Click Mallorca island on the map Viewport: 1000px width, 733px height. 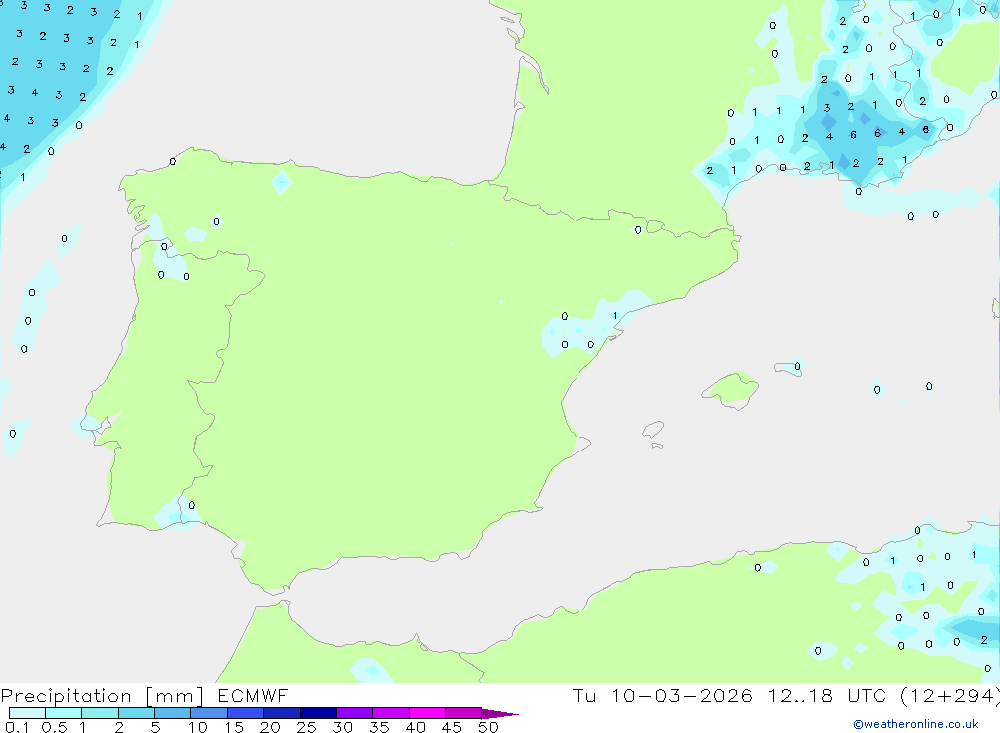(x=731, y=389)
